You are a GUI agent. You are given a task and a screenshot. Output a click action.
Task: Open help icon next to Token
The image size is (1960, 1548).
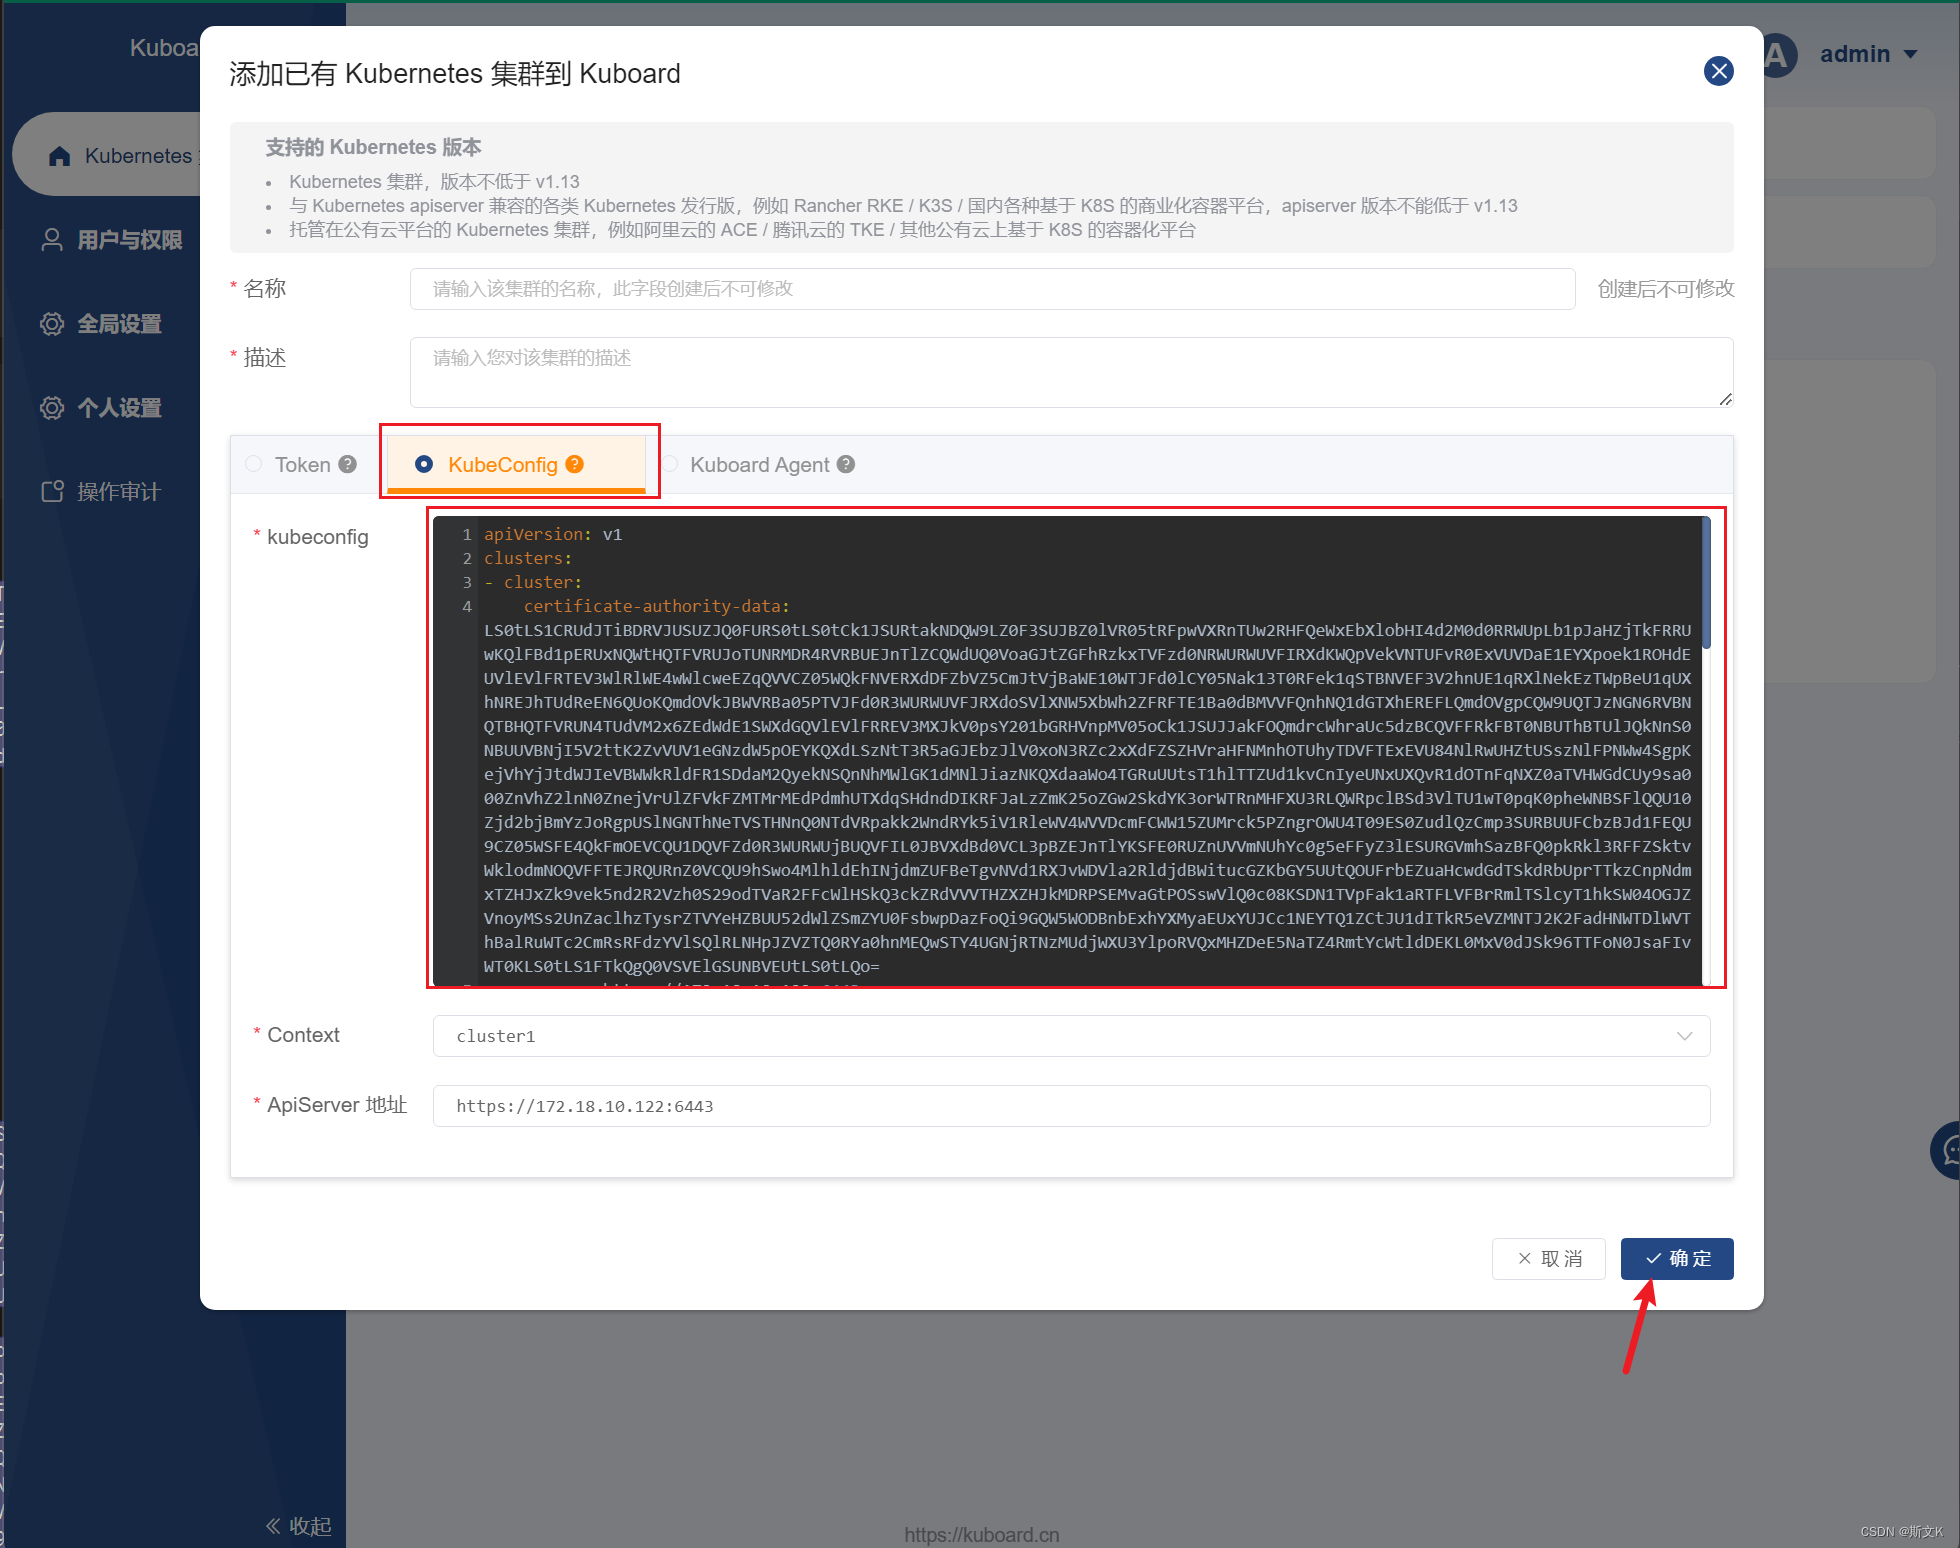point(347,464)
